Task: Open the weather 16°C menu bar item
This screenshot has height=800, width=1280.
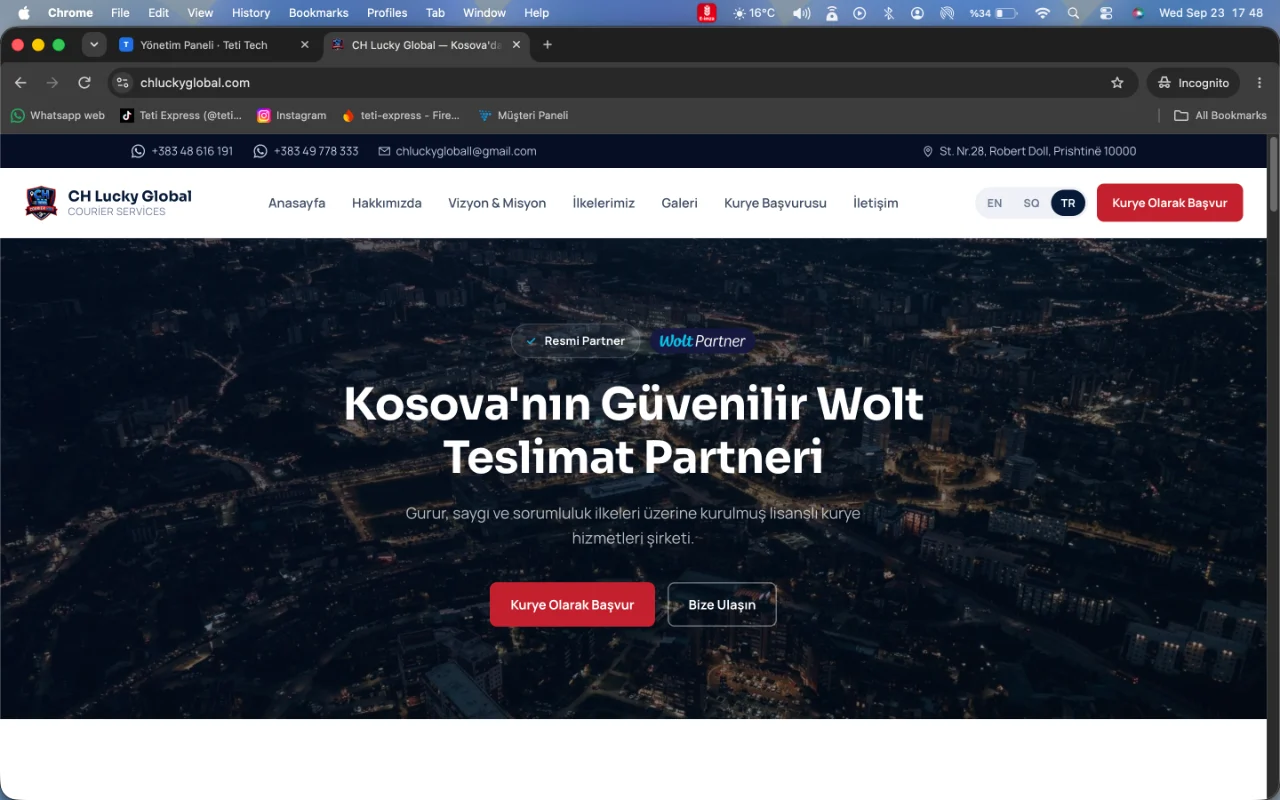Action: click(754, 13)
